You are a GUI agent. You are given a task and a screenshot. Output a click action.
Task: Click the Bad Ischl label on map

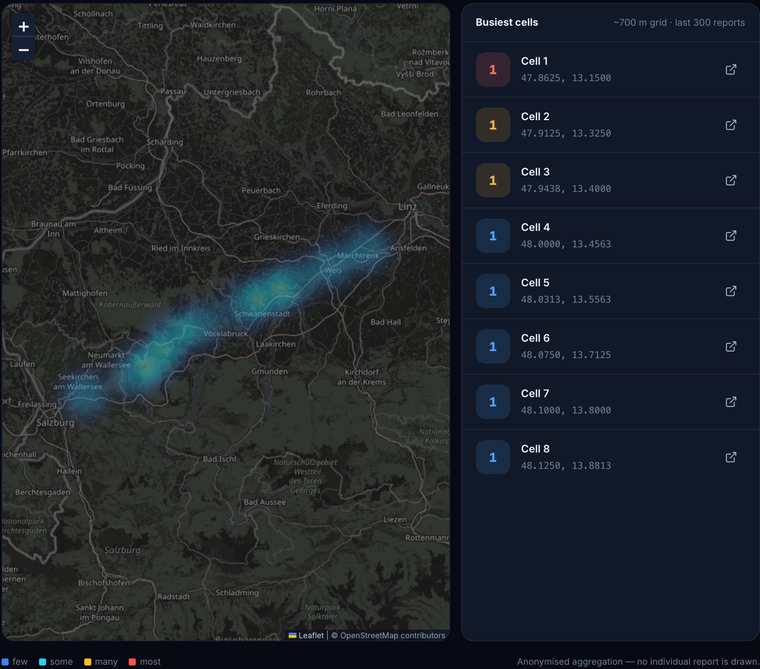220,459
